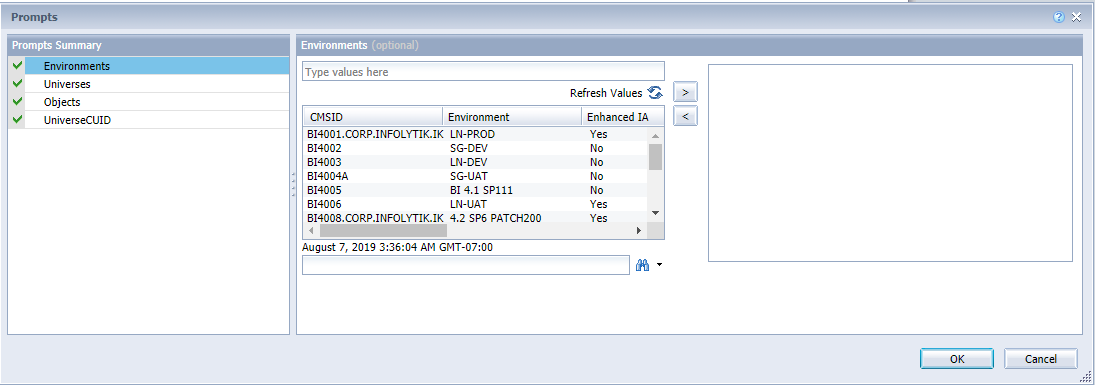Click the panel splitter collapse handle

(x=293, y=184)
